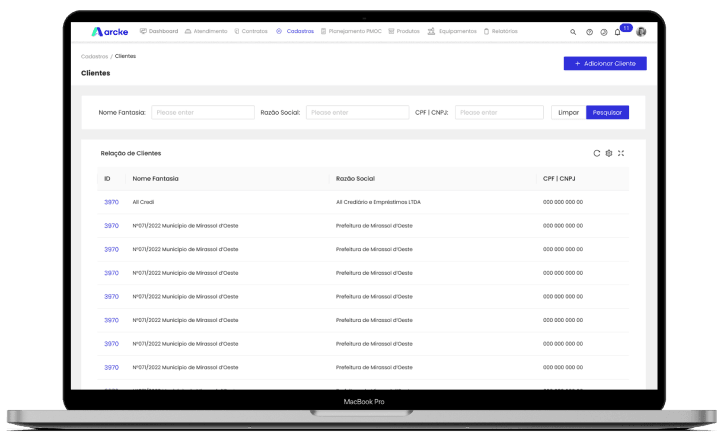The width and height of the screenshot is (723, 443).
Task: Go to the Dashboard menu item
Action: [x=159, y=31]
